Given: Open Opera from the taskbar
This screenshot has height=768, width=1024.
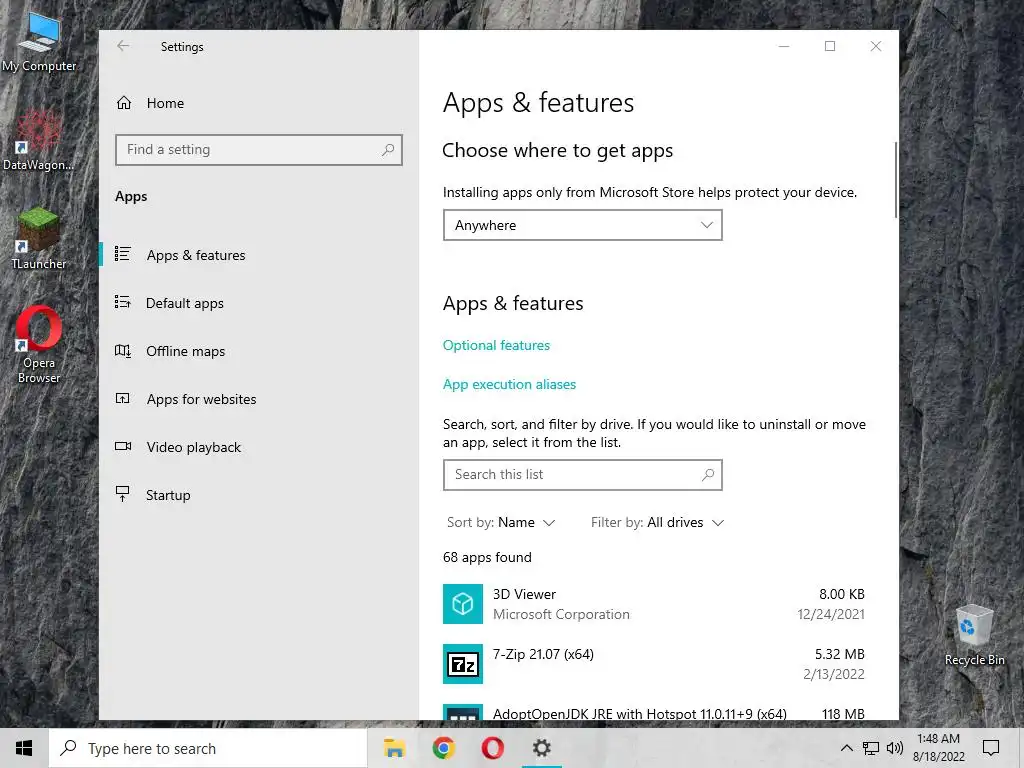Looking at the screenshot, I should 492,748.
